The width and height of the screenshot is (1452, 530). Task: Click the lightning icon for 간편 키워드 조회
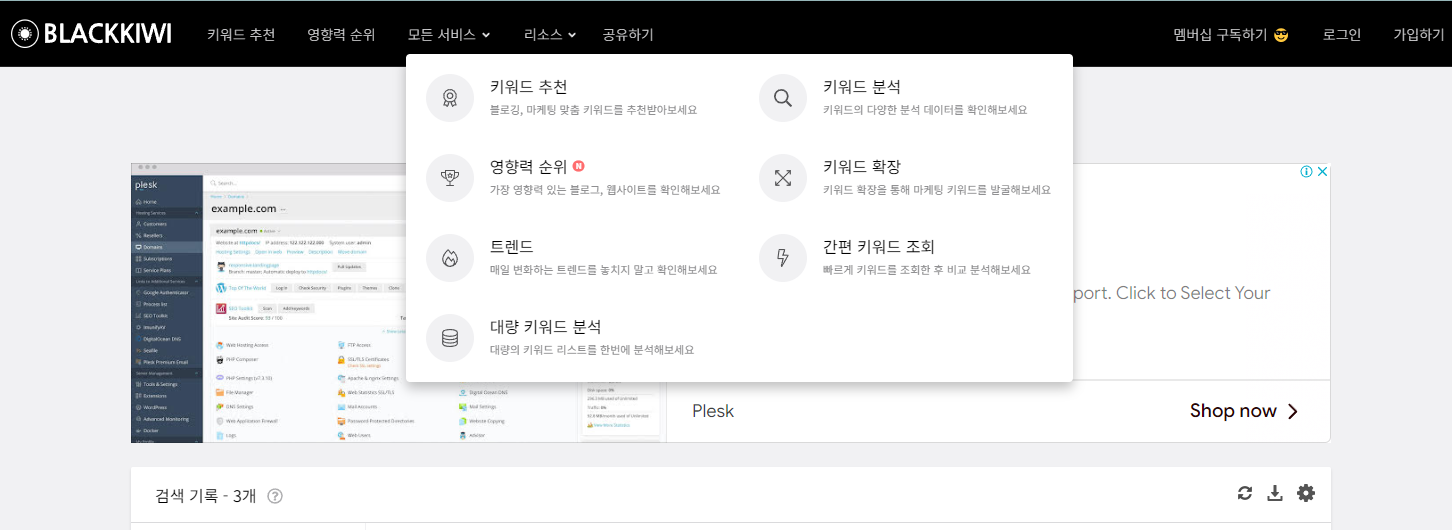click(x=783, y=258)
